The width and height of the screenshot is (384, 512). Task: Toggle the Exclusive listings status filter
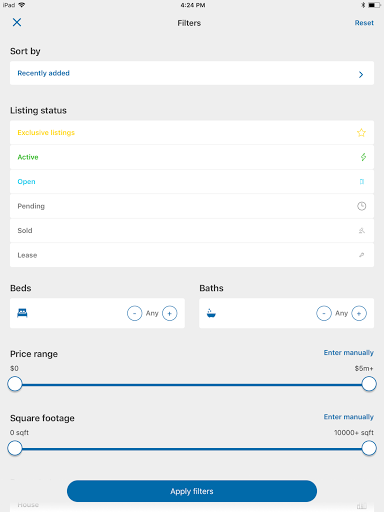pyautogui.click(x=192, y=133)
